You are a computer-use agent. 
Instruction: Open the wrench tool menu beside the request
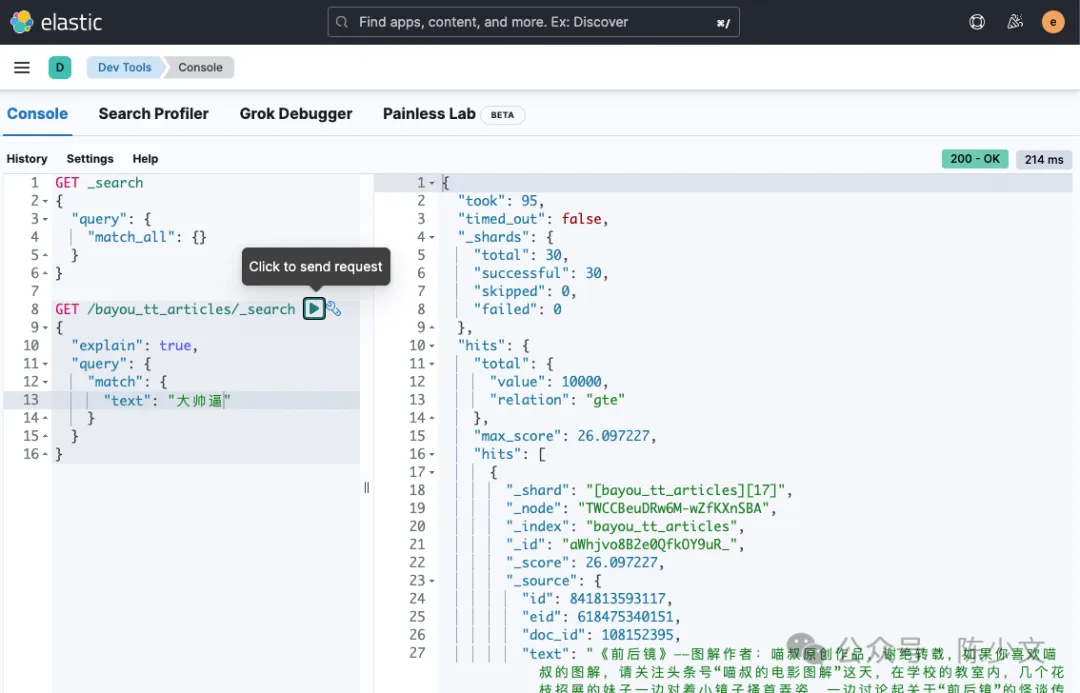[x=331, y=309]
